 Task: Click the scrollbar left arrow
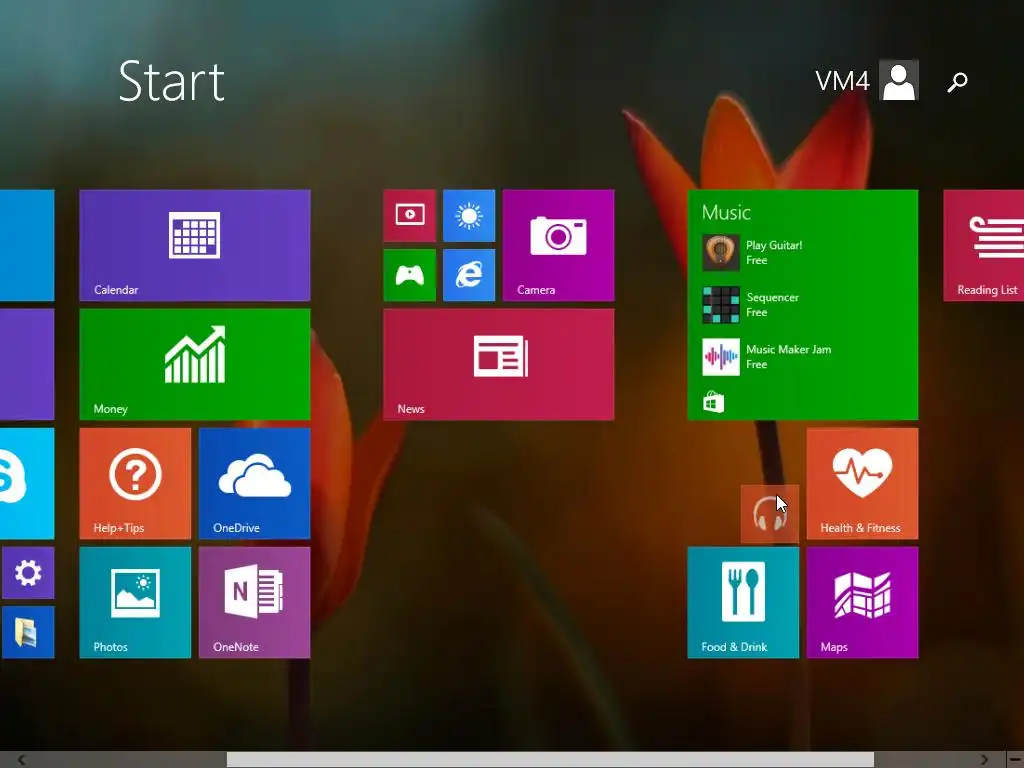click(x=21, y=760)
